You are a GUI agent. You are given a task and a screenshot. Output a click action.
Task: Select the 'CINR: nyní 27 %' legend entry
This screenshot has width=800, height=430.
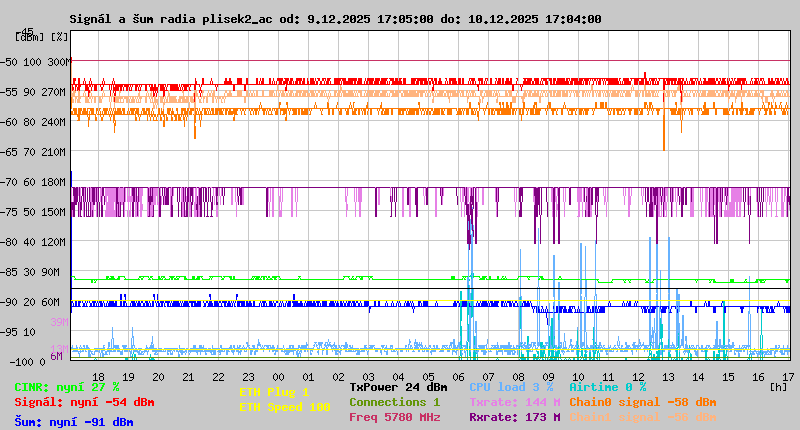[x=67, y=387]
